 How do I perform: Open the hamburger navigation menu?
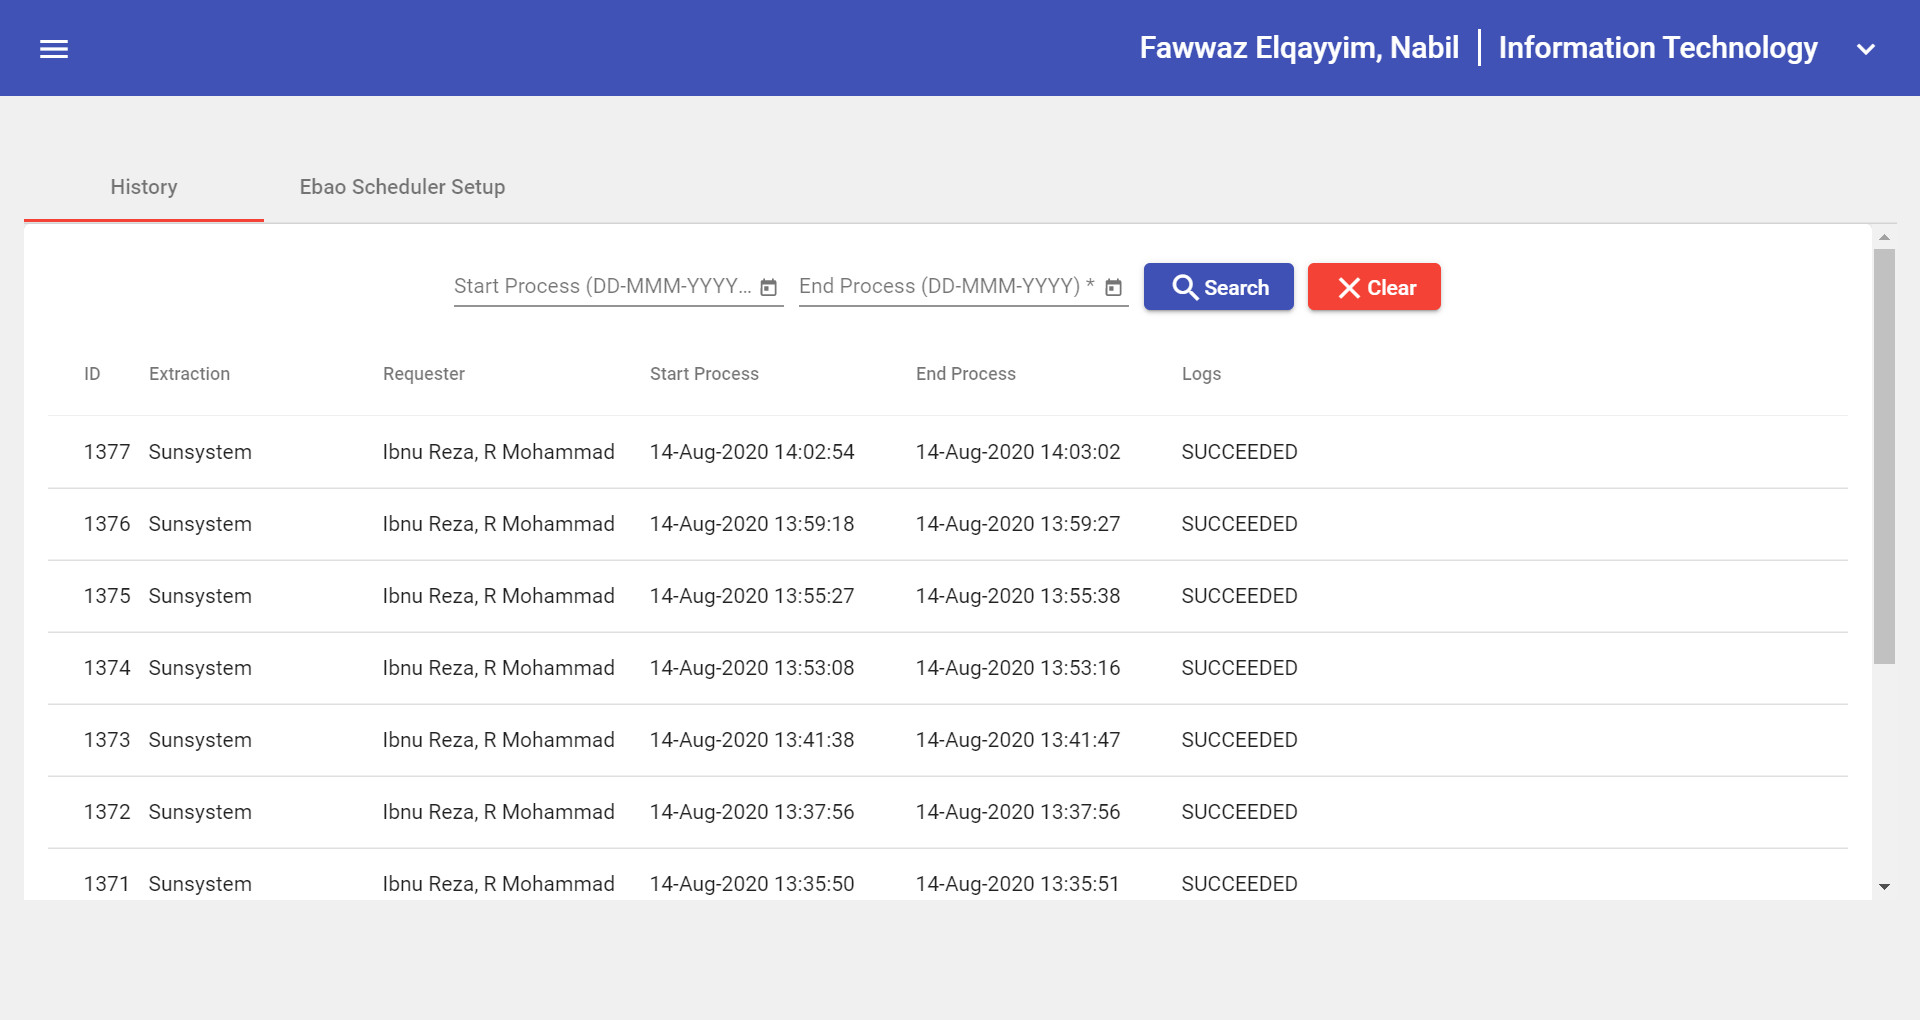tap(54, 48)
